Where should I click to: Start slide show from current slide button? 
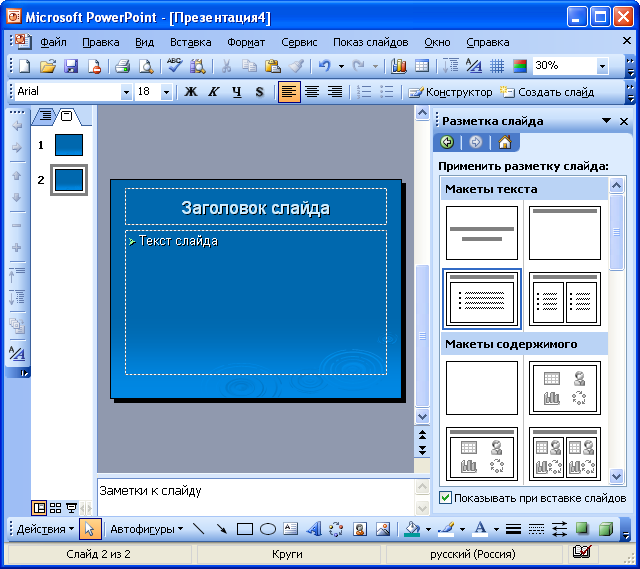point(71,508)
